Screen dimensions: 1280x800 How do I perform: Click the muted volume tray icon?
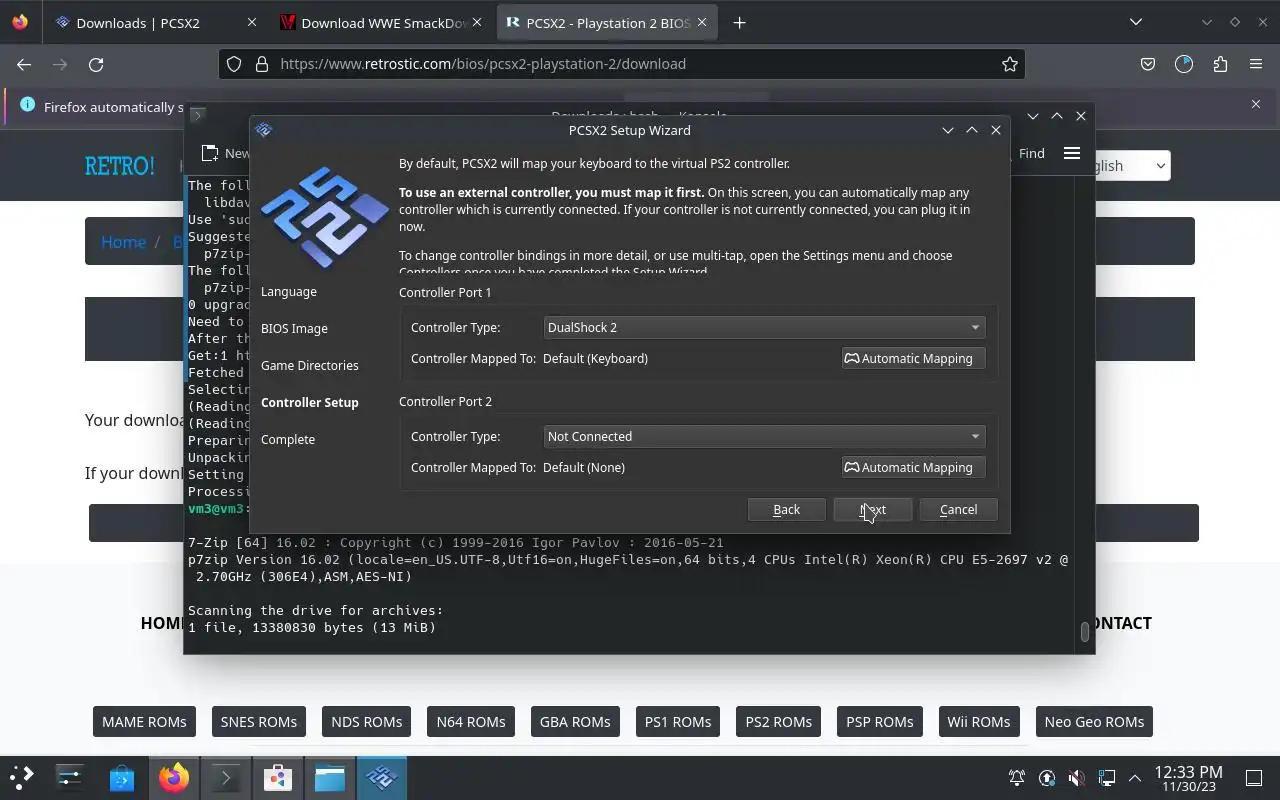pyautogui.click(x=1076, y=778)
